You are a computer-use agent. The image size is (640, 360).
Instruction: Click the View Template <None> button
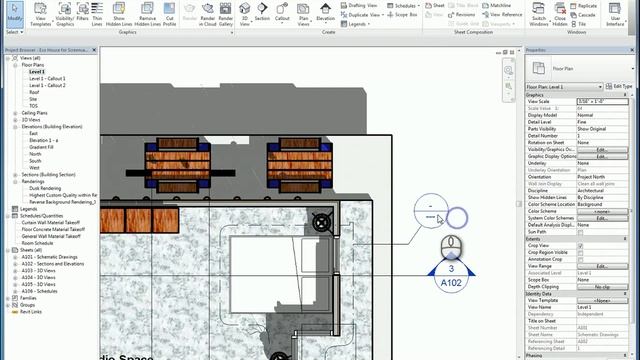(602, 301)
